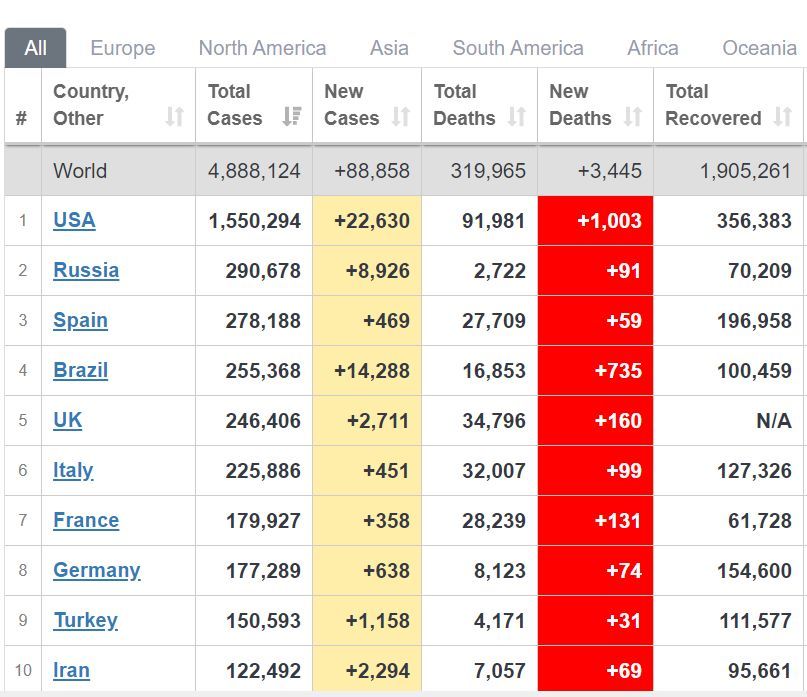The width and height of the screenshot is (807, 697).
Task: Click the USA new deaths red cell
Action: 595,220
